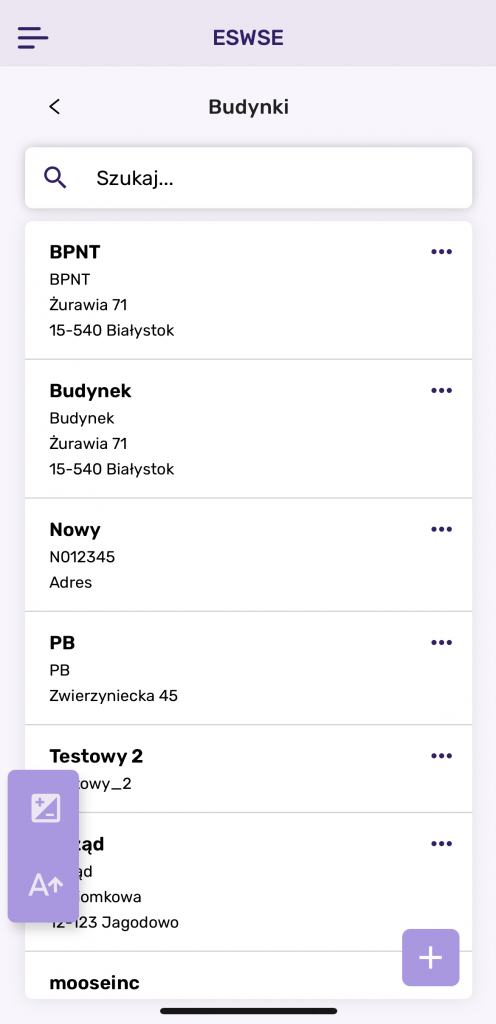Go back using the back arrow
Viewport: 496px width, 1024px height.
(x=55, y=106)
